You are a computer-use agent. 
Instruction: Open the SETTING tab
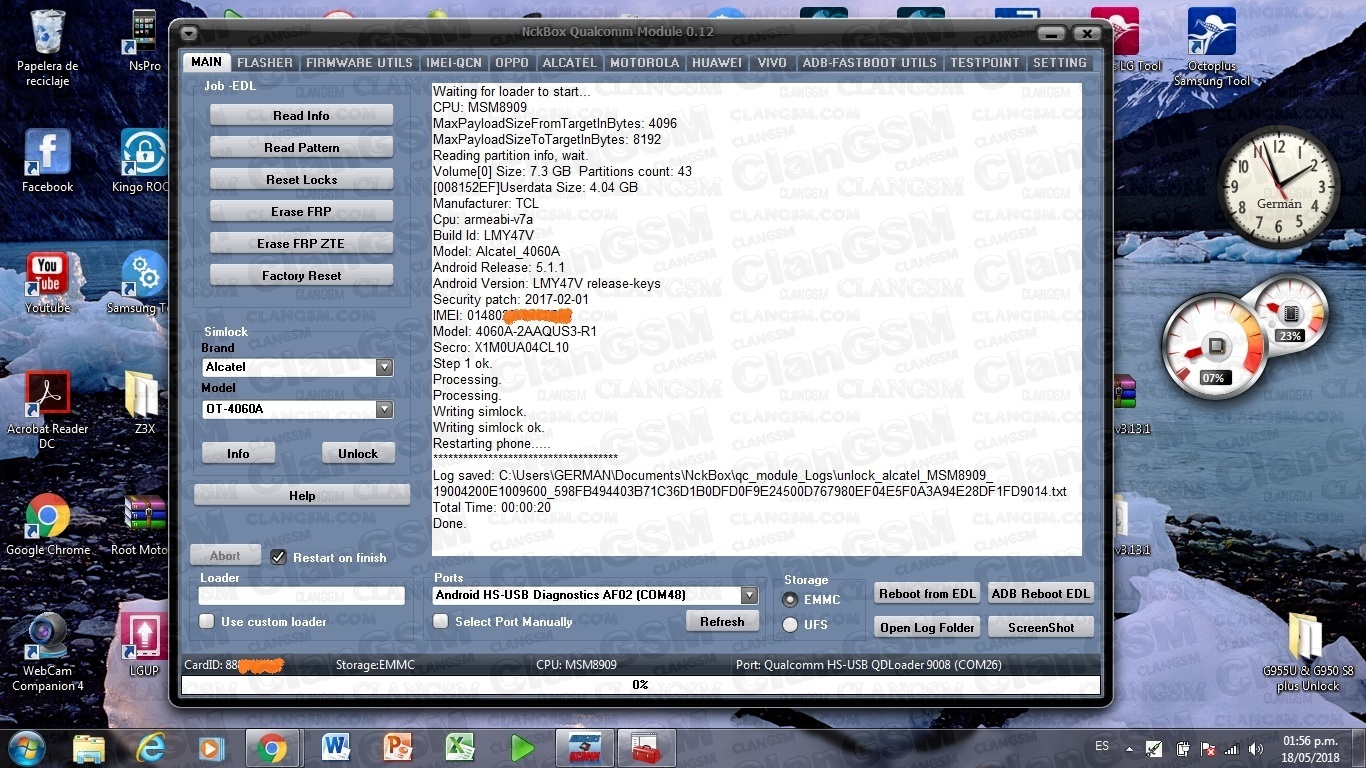(1060, 62)
